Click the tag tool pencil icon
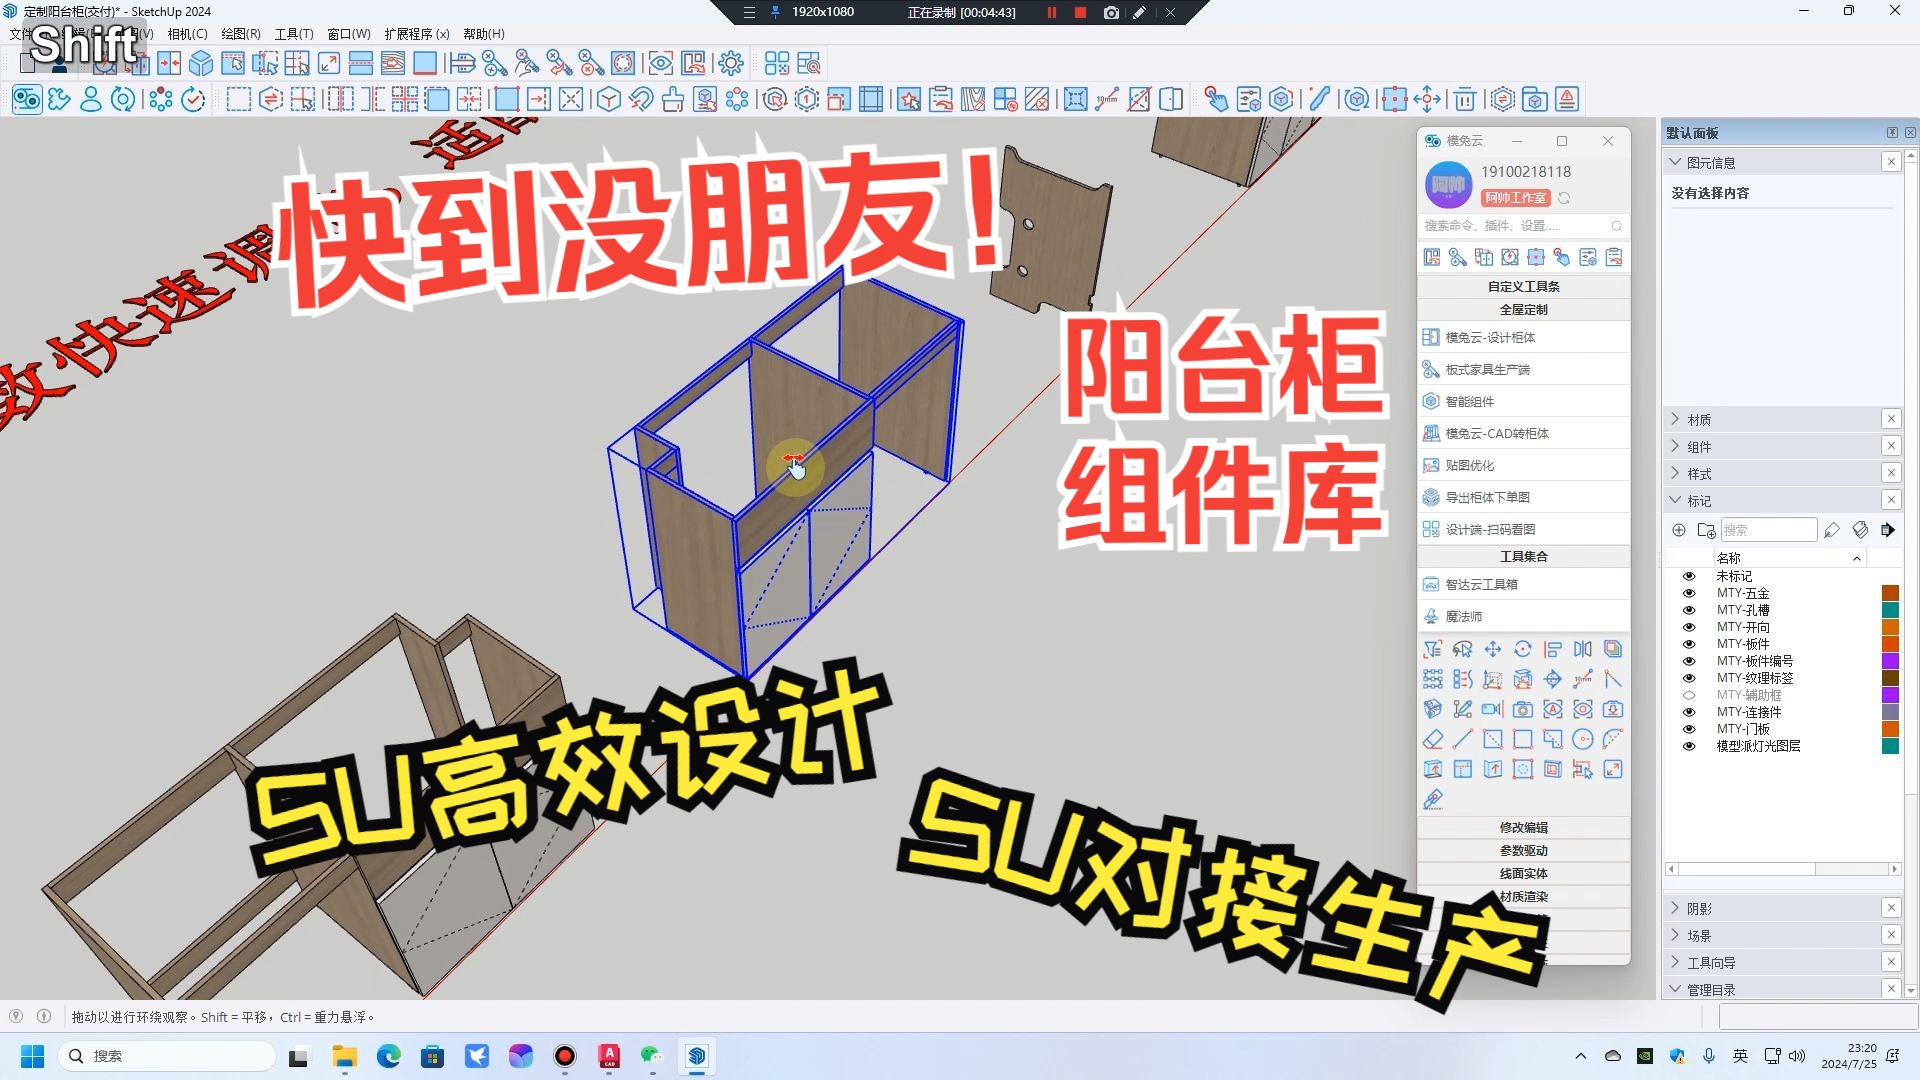Viewport: 1920px width, 1080px height. coord(1832,530)
